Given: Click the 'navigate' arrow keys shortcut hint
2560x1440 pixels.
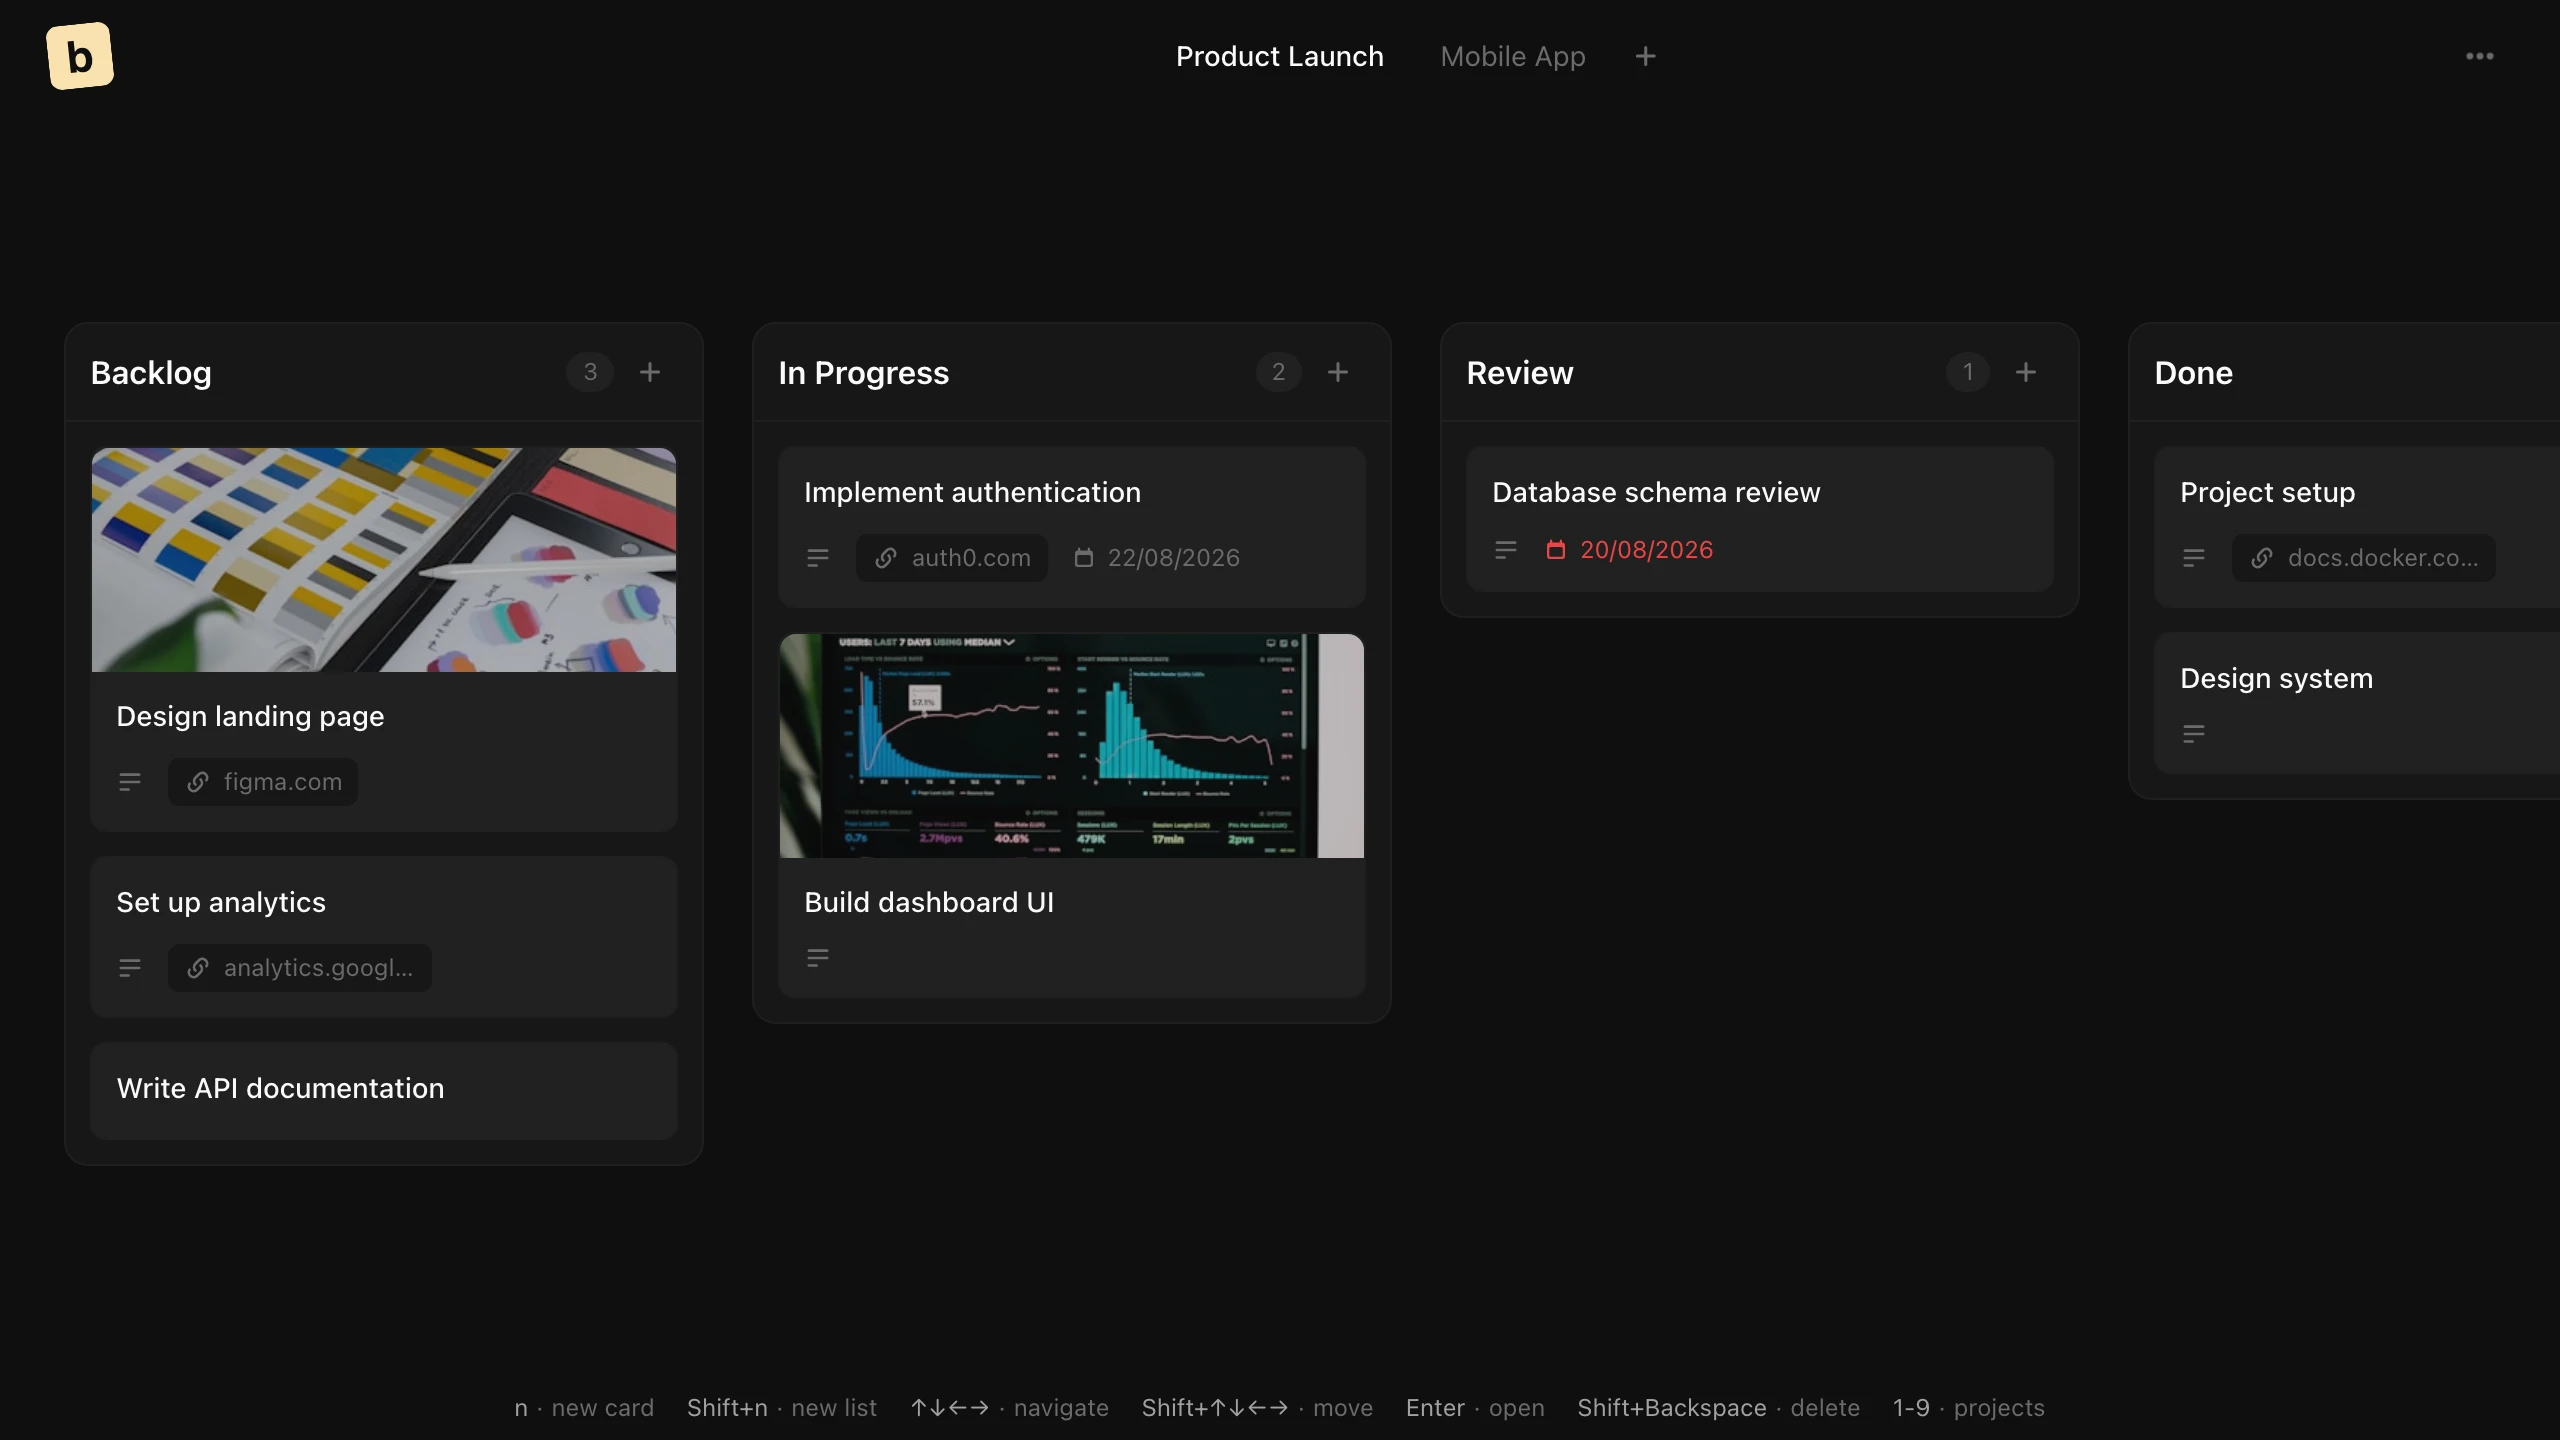Looking at the screenshot, I should coord(1010,1408).
